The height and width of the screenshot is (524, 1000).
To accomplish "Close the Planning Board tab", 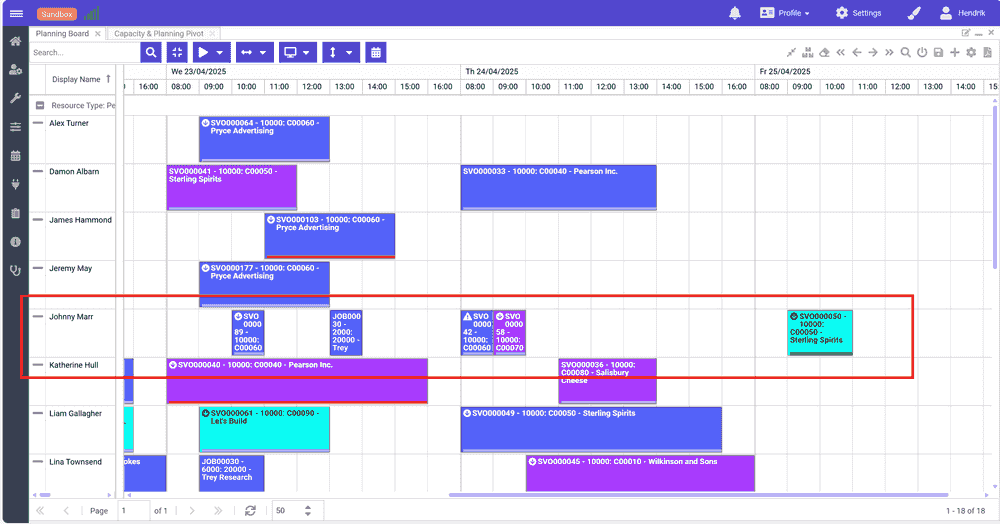I will (x=98, y=33).
